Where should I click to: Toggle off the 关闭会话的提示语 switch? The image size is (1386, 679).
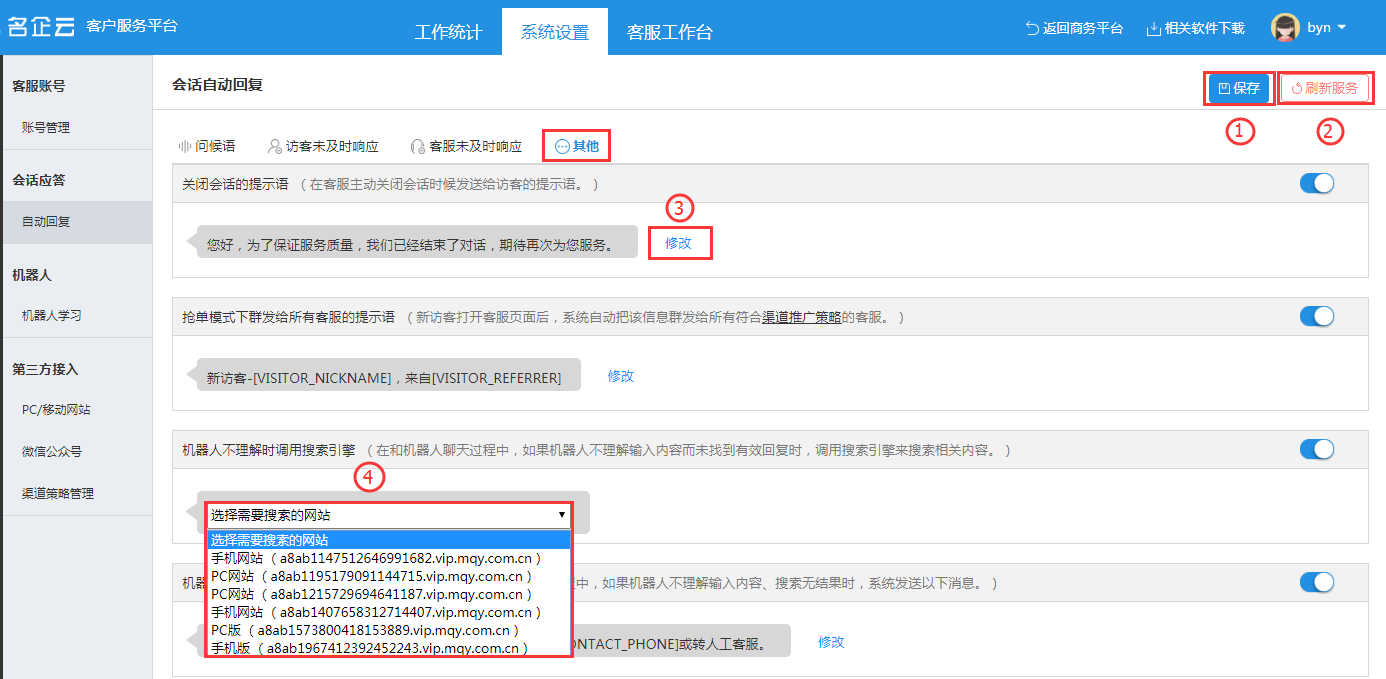pos(1317,183)
